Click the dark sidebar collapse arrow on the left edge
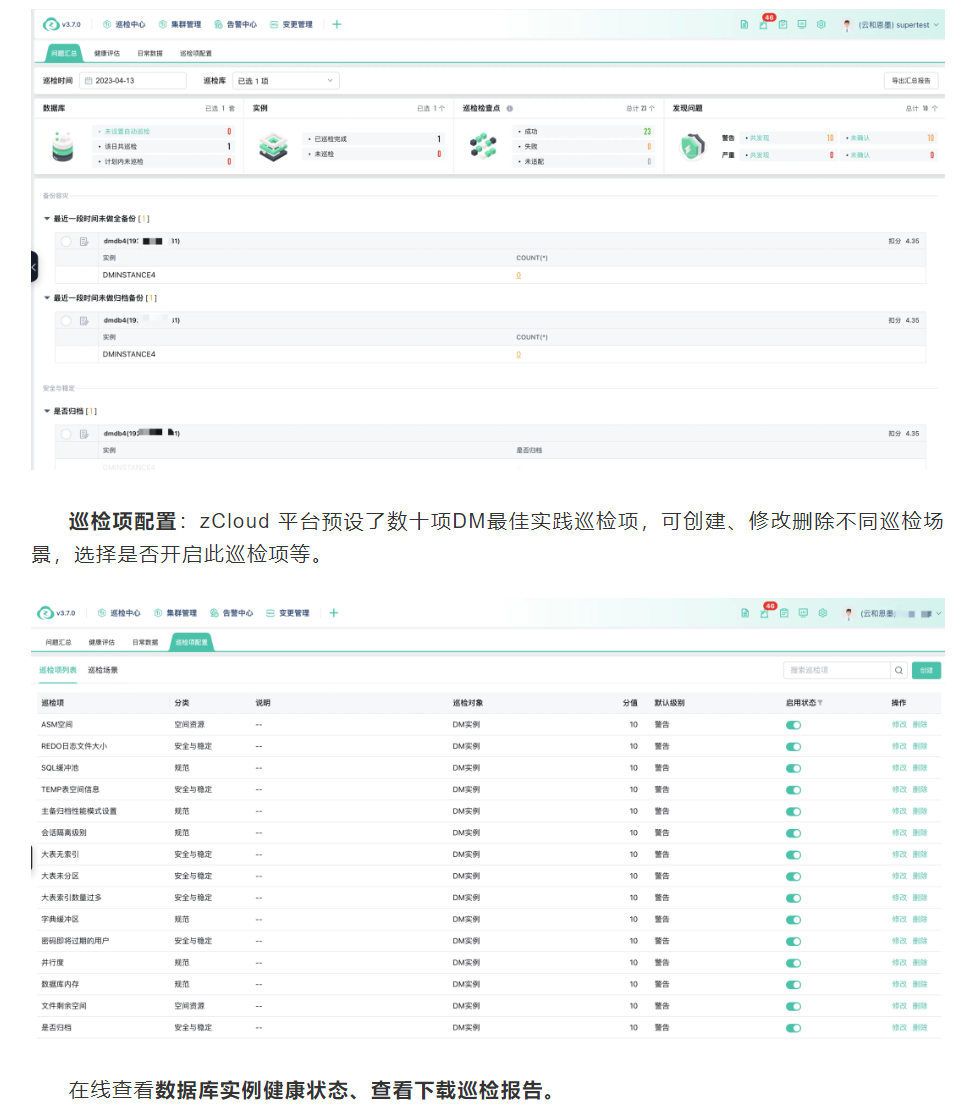The image size is (979, 1114). tap(34, 267)
